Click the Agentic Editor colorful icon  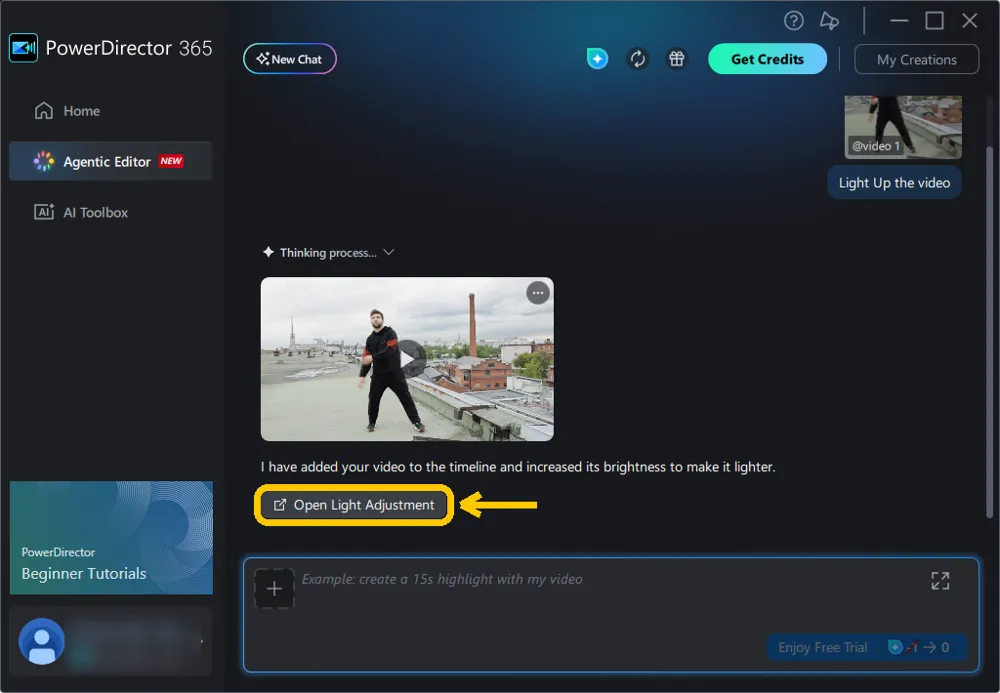[44, 161]
